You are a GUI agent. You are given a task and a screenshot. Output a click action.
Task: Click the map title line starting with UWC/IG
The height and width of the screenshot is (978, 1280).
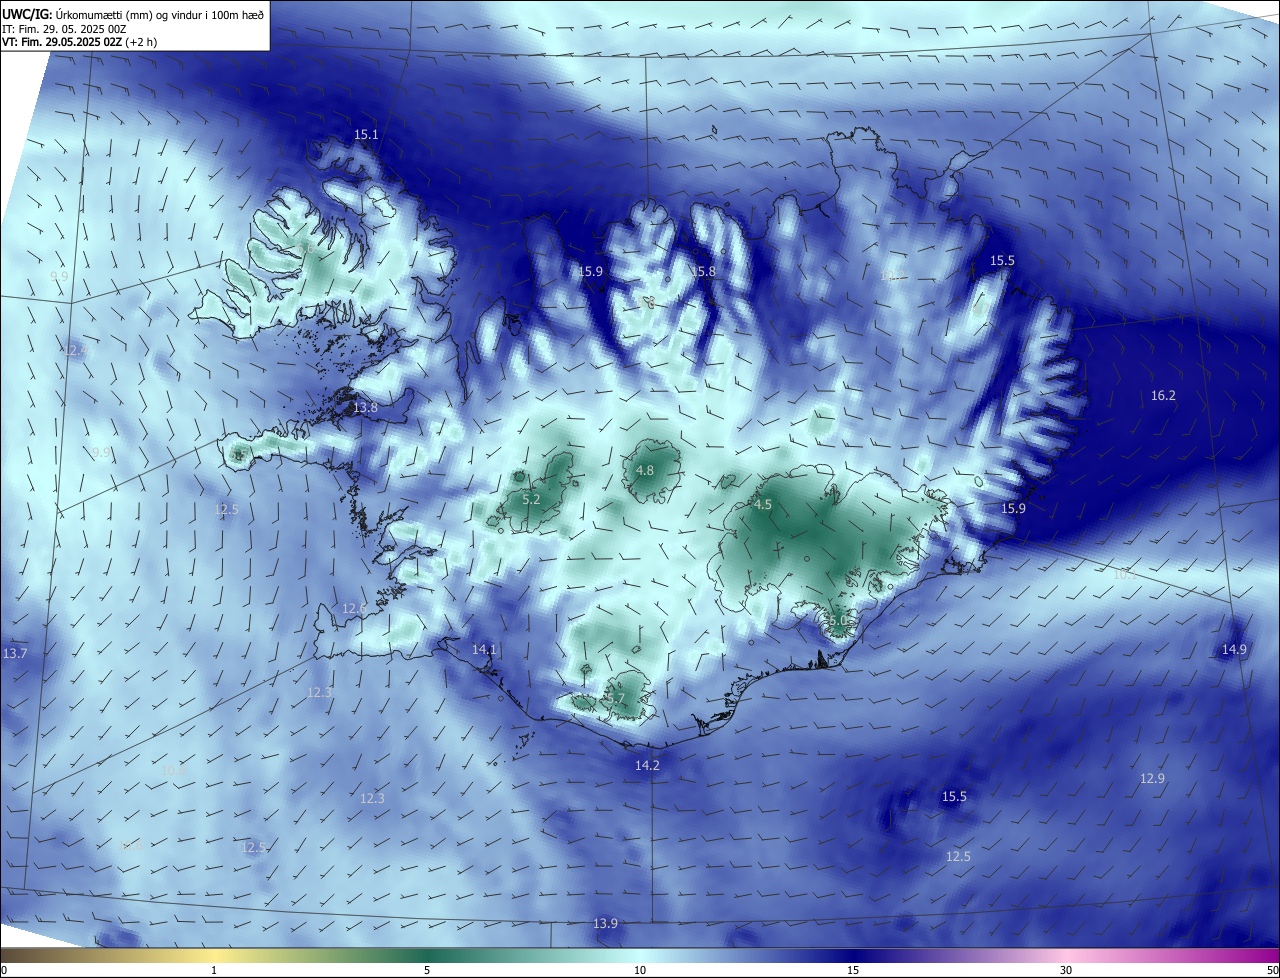coord(133,14)
